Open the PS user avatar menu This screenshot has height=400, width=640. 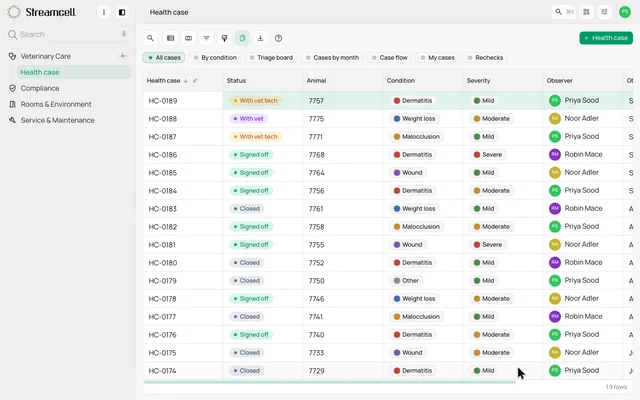click(624, 12)
